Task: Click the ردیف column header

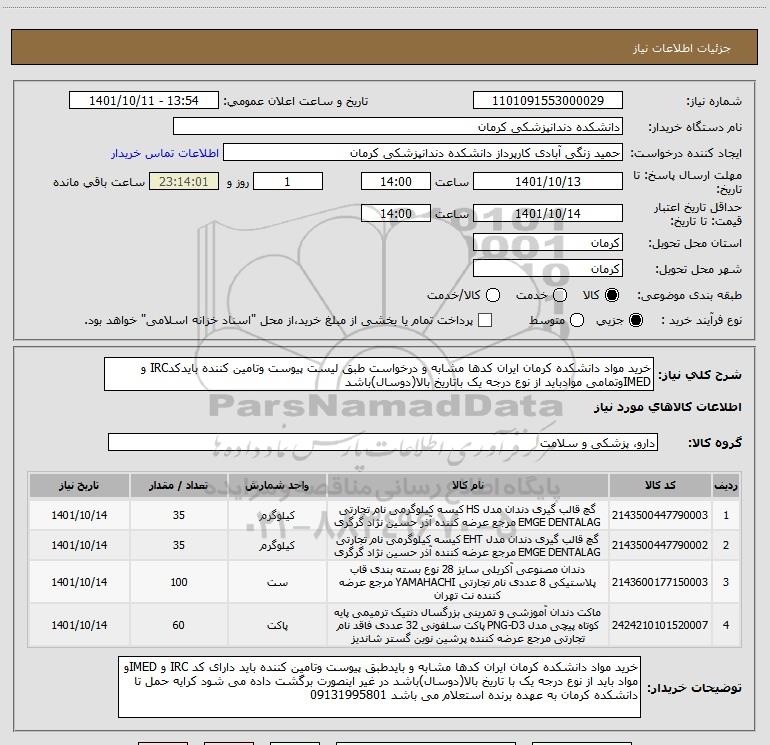Action: (x=726, y=485)
